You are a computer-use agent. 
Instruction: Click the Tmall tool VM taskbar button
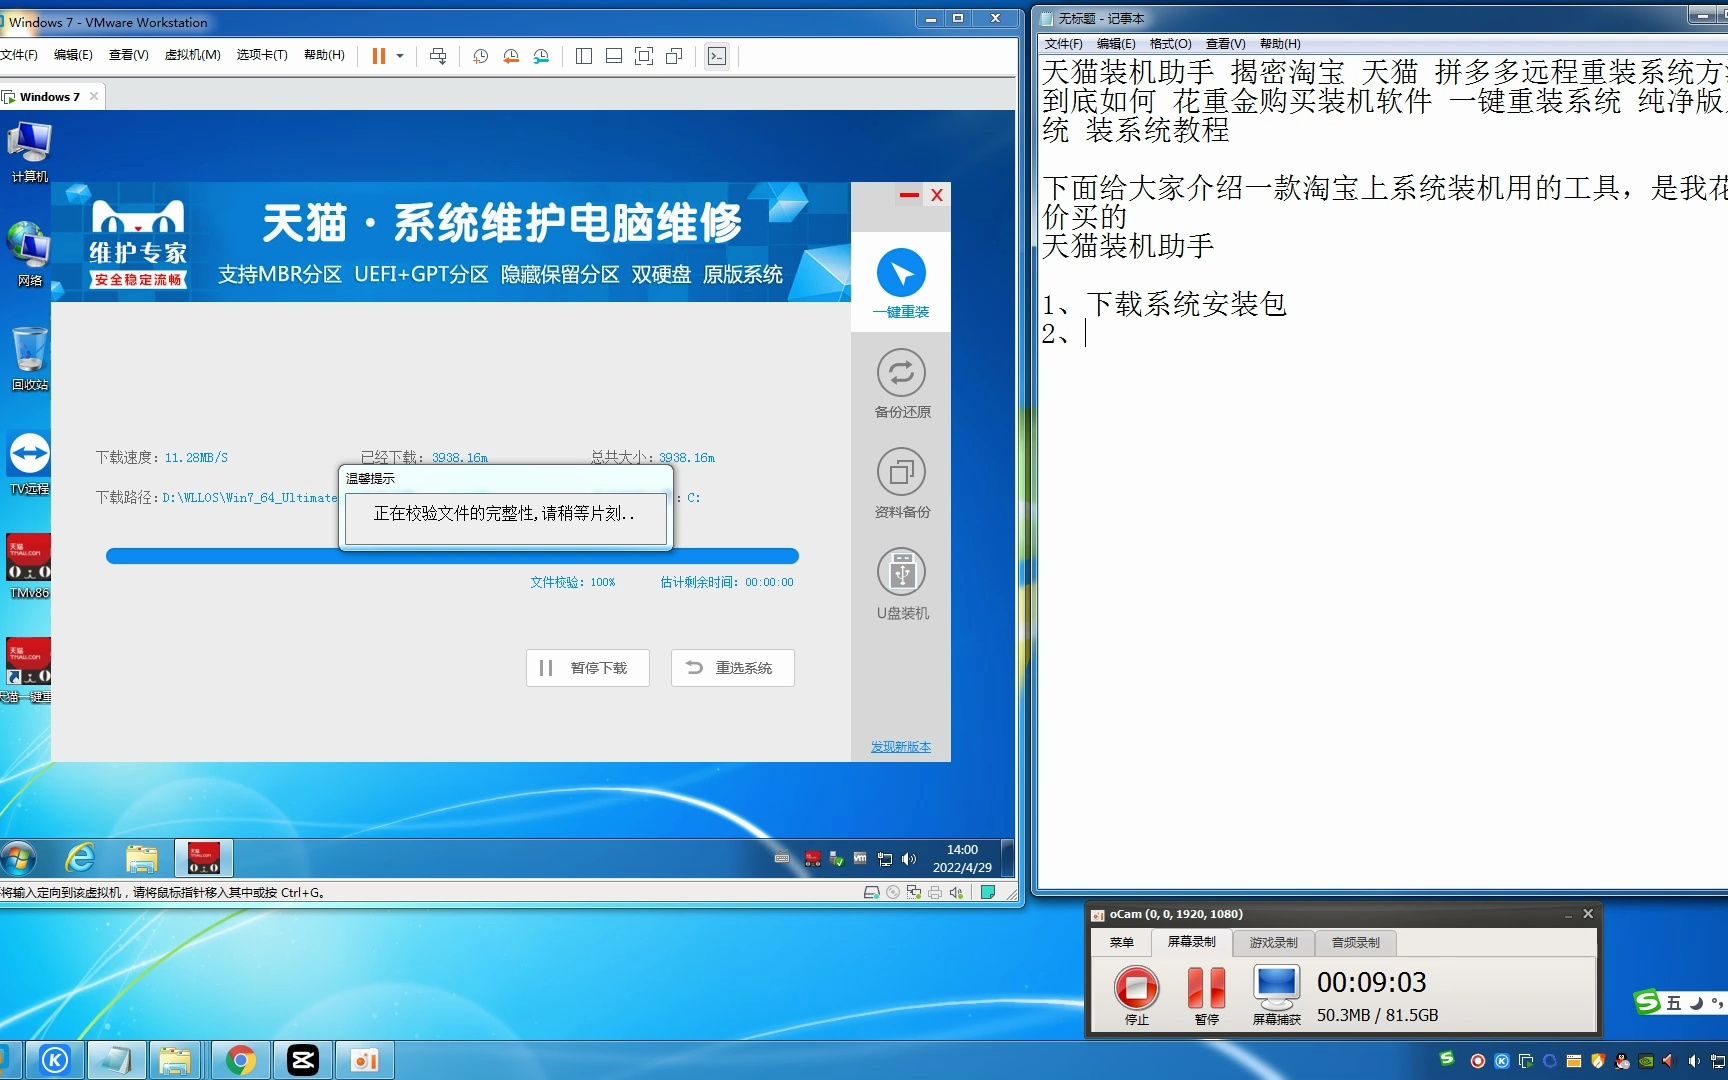pos(204,858)
